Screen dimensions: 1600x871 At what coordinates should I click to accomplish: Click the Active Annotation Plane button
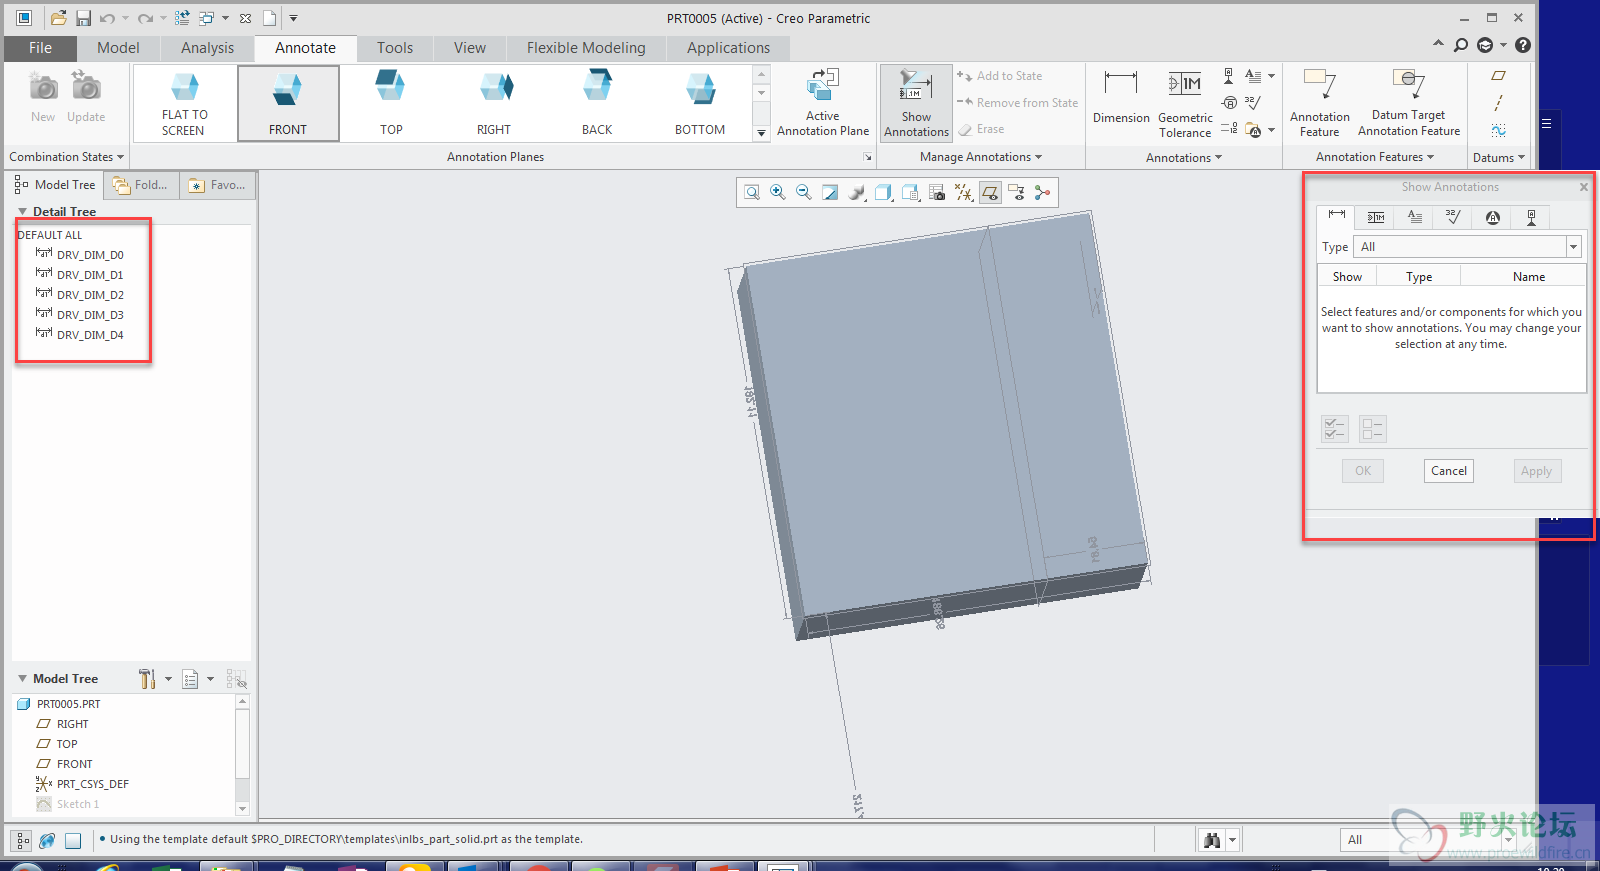click(823, 102)
